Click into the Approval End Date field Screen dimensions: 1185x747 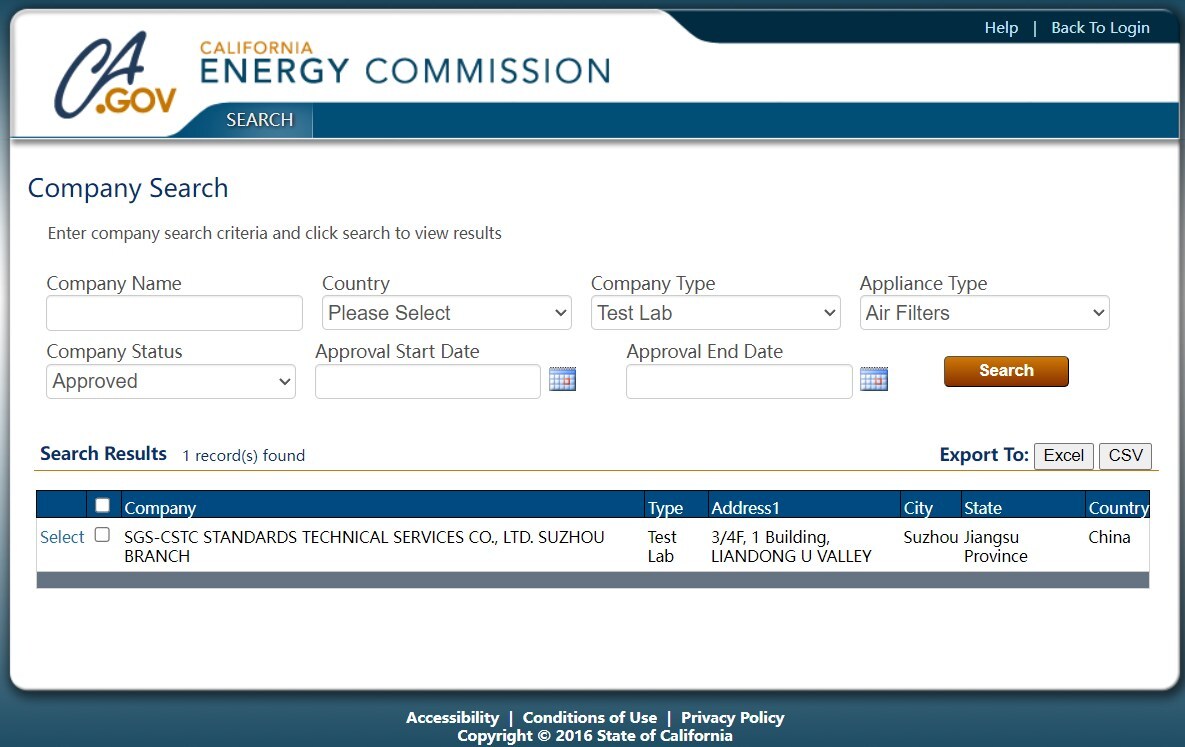[739, 381]
